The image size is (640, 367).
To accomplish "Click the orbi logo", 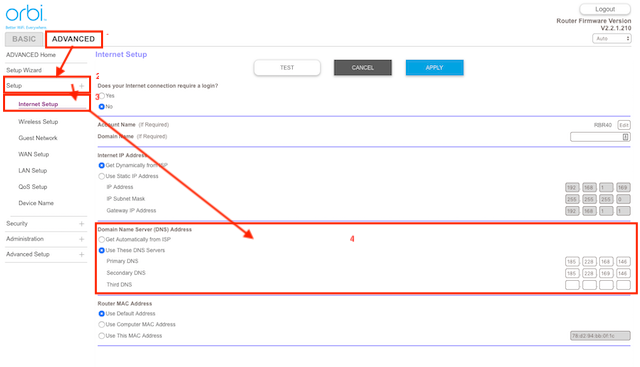I will [x=25, y=15].
